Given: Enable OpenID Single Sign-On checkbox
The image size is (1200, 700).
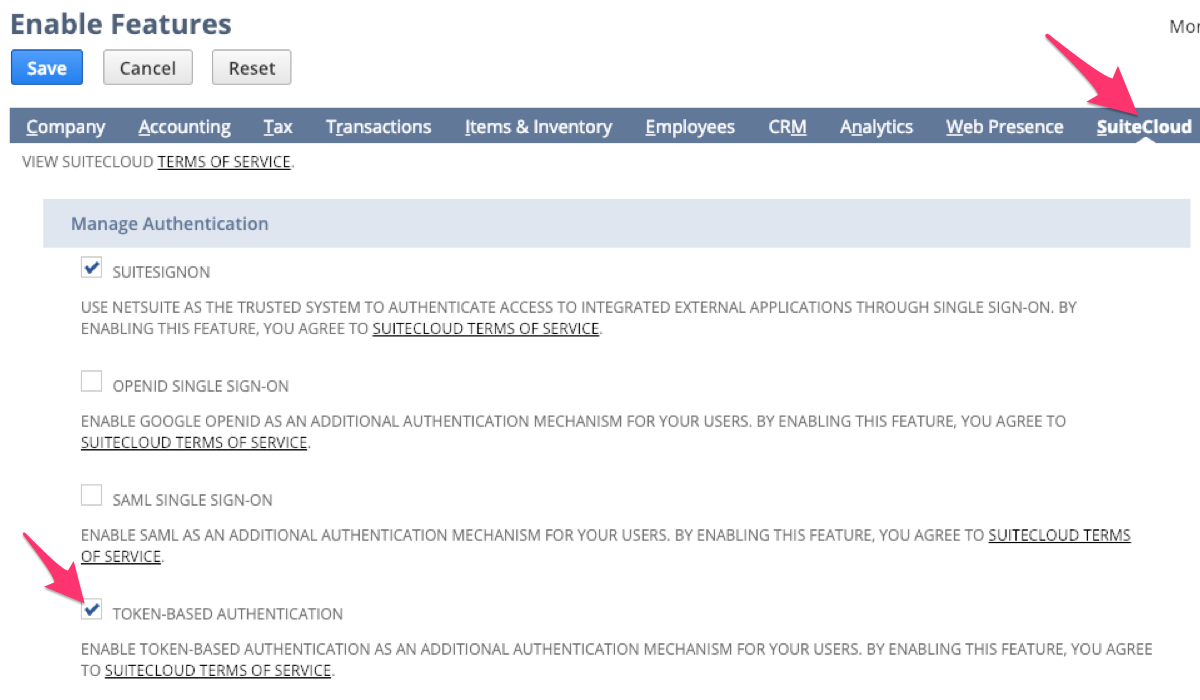Looking at the screenshot, I should (x=91, y=381).
